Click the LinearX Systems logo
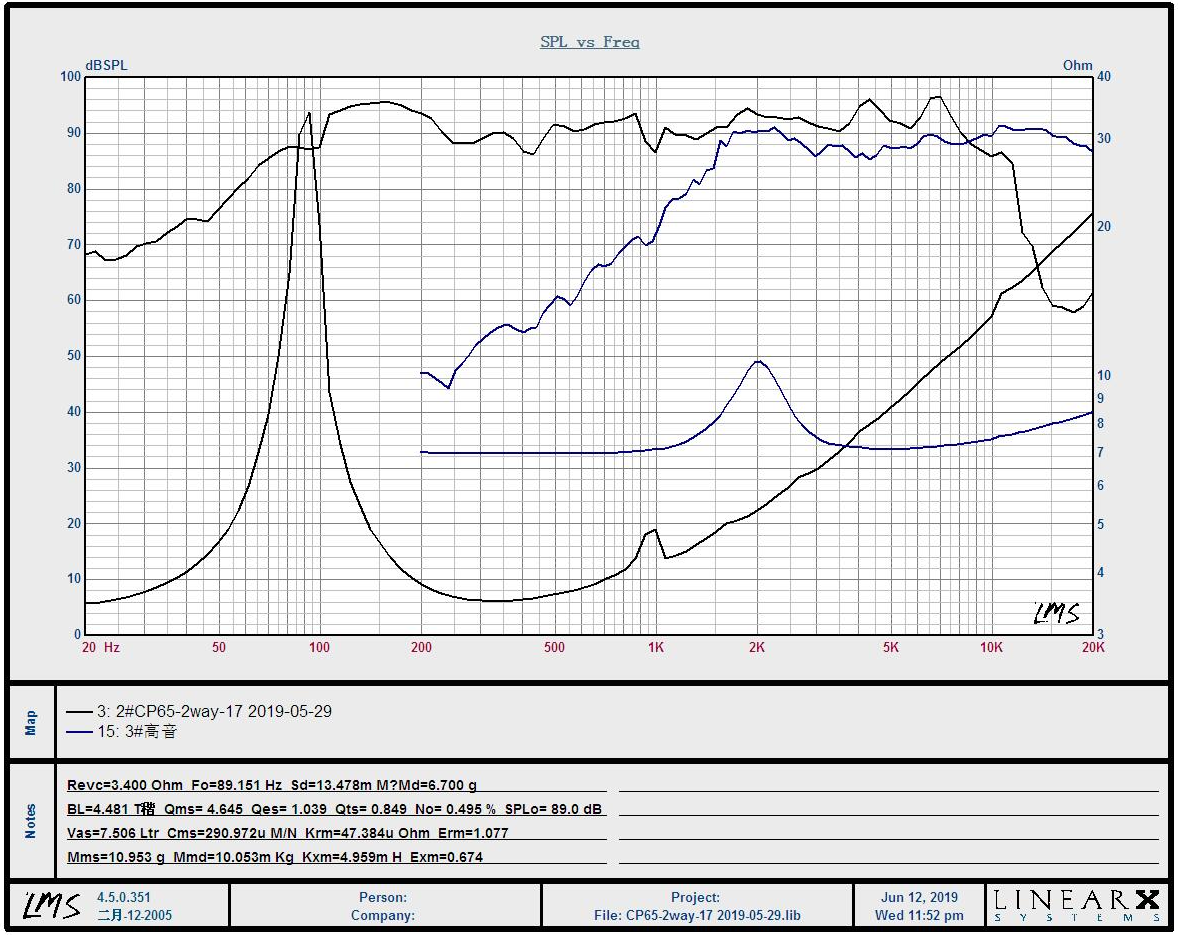The width and height of the screenshot is (1178, 935). tap(1077, 905)
